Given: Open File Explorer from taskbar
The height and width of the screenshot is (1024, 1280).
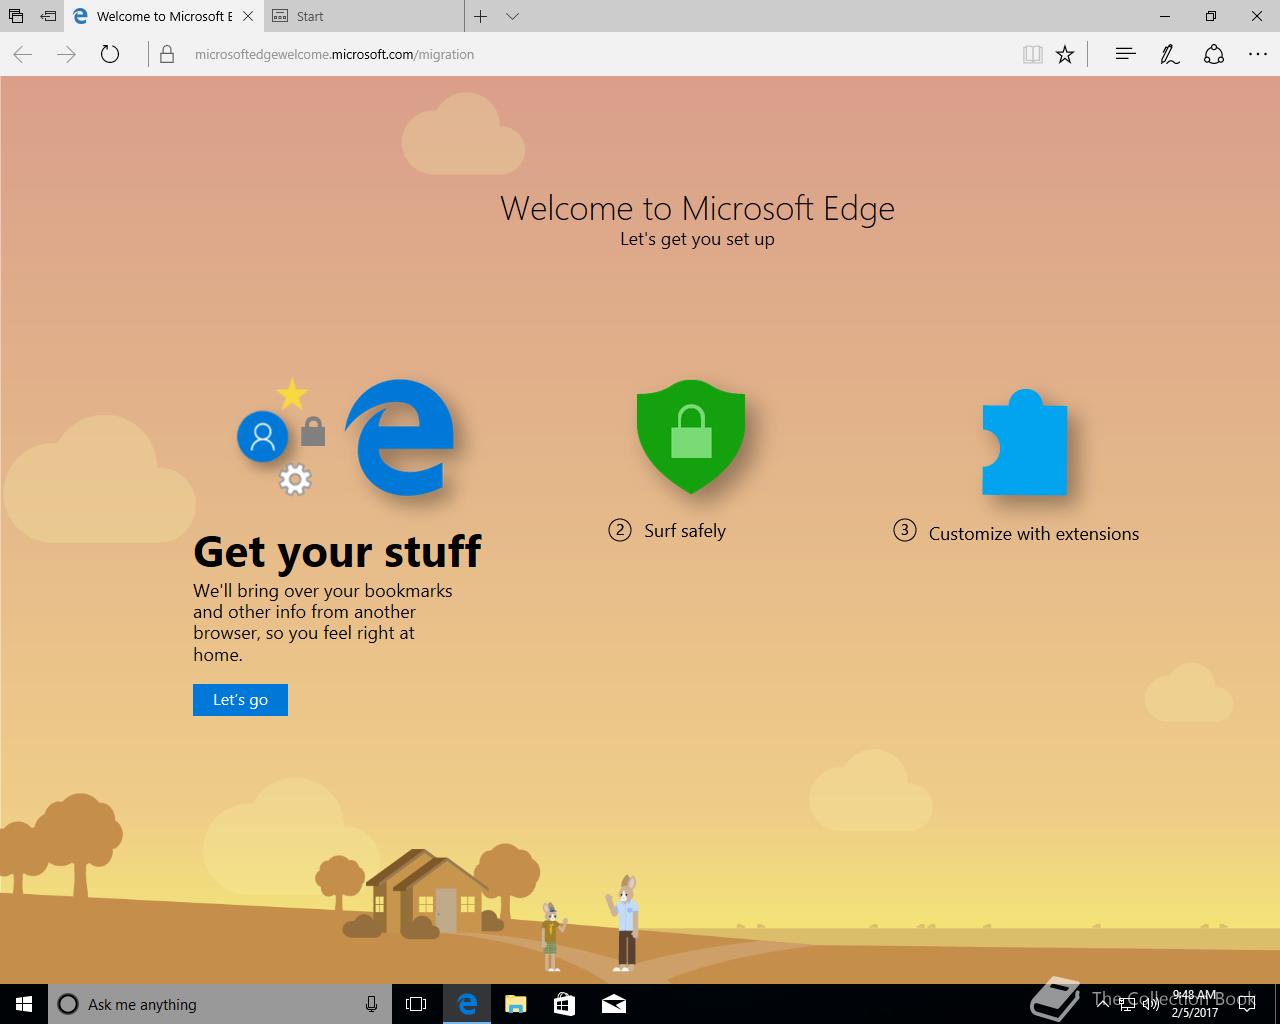Looking at the screenshot, I should [515, 1004].
